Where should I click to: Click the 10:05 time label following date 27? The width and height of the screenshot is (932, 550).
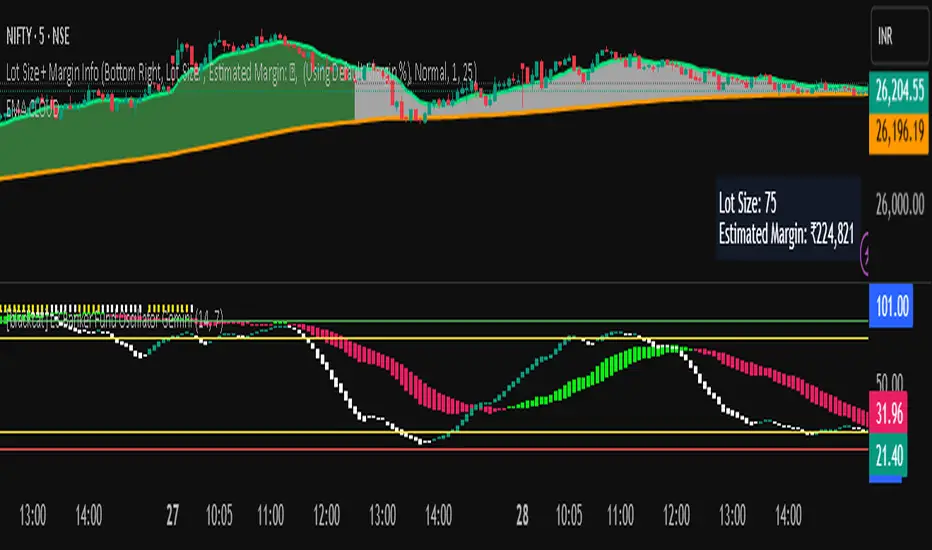pos(219,516)
